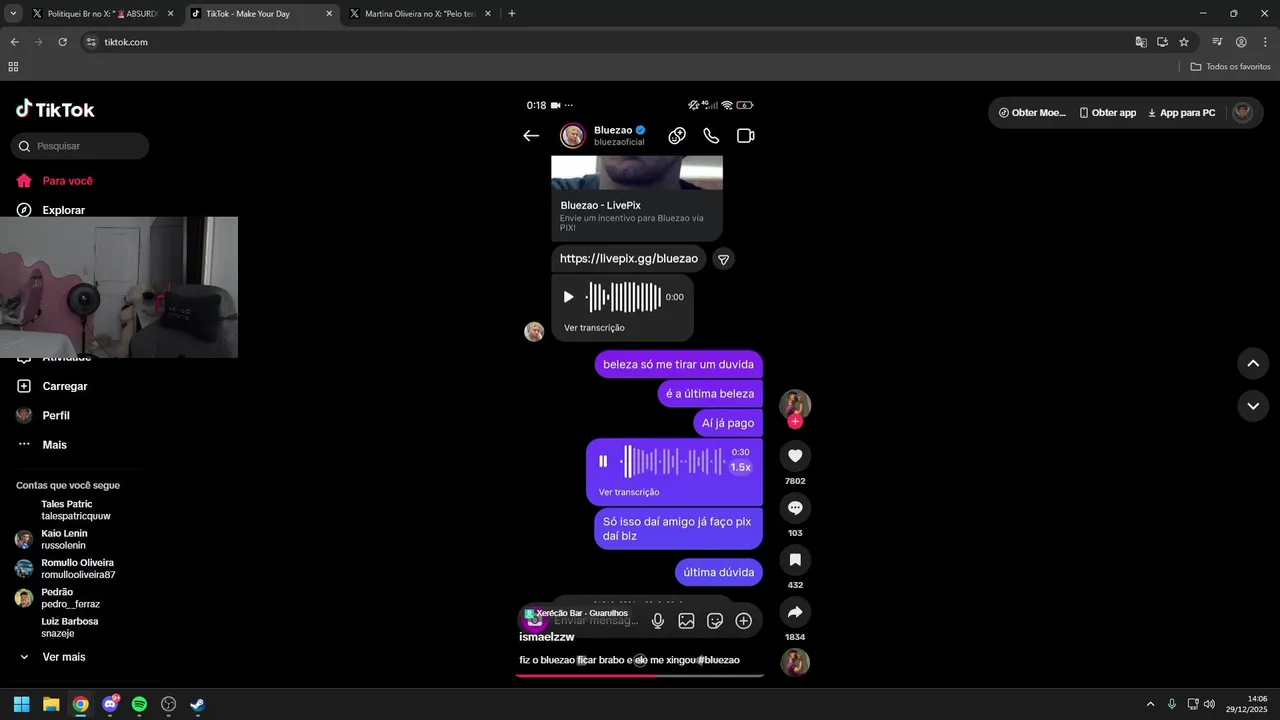
Task: Click App para PC button
Action: (x=1181, y=113)
